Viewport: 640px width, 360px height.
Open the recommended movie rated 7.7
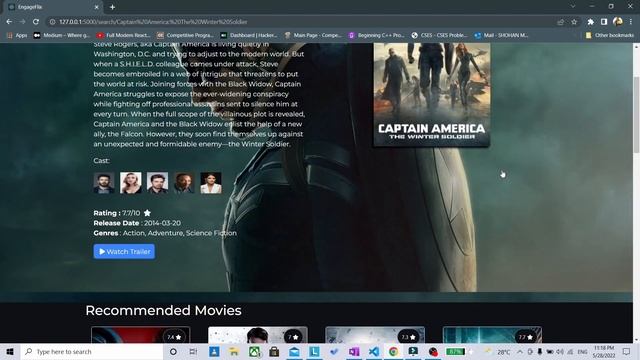click(x=492, y=335)
